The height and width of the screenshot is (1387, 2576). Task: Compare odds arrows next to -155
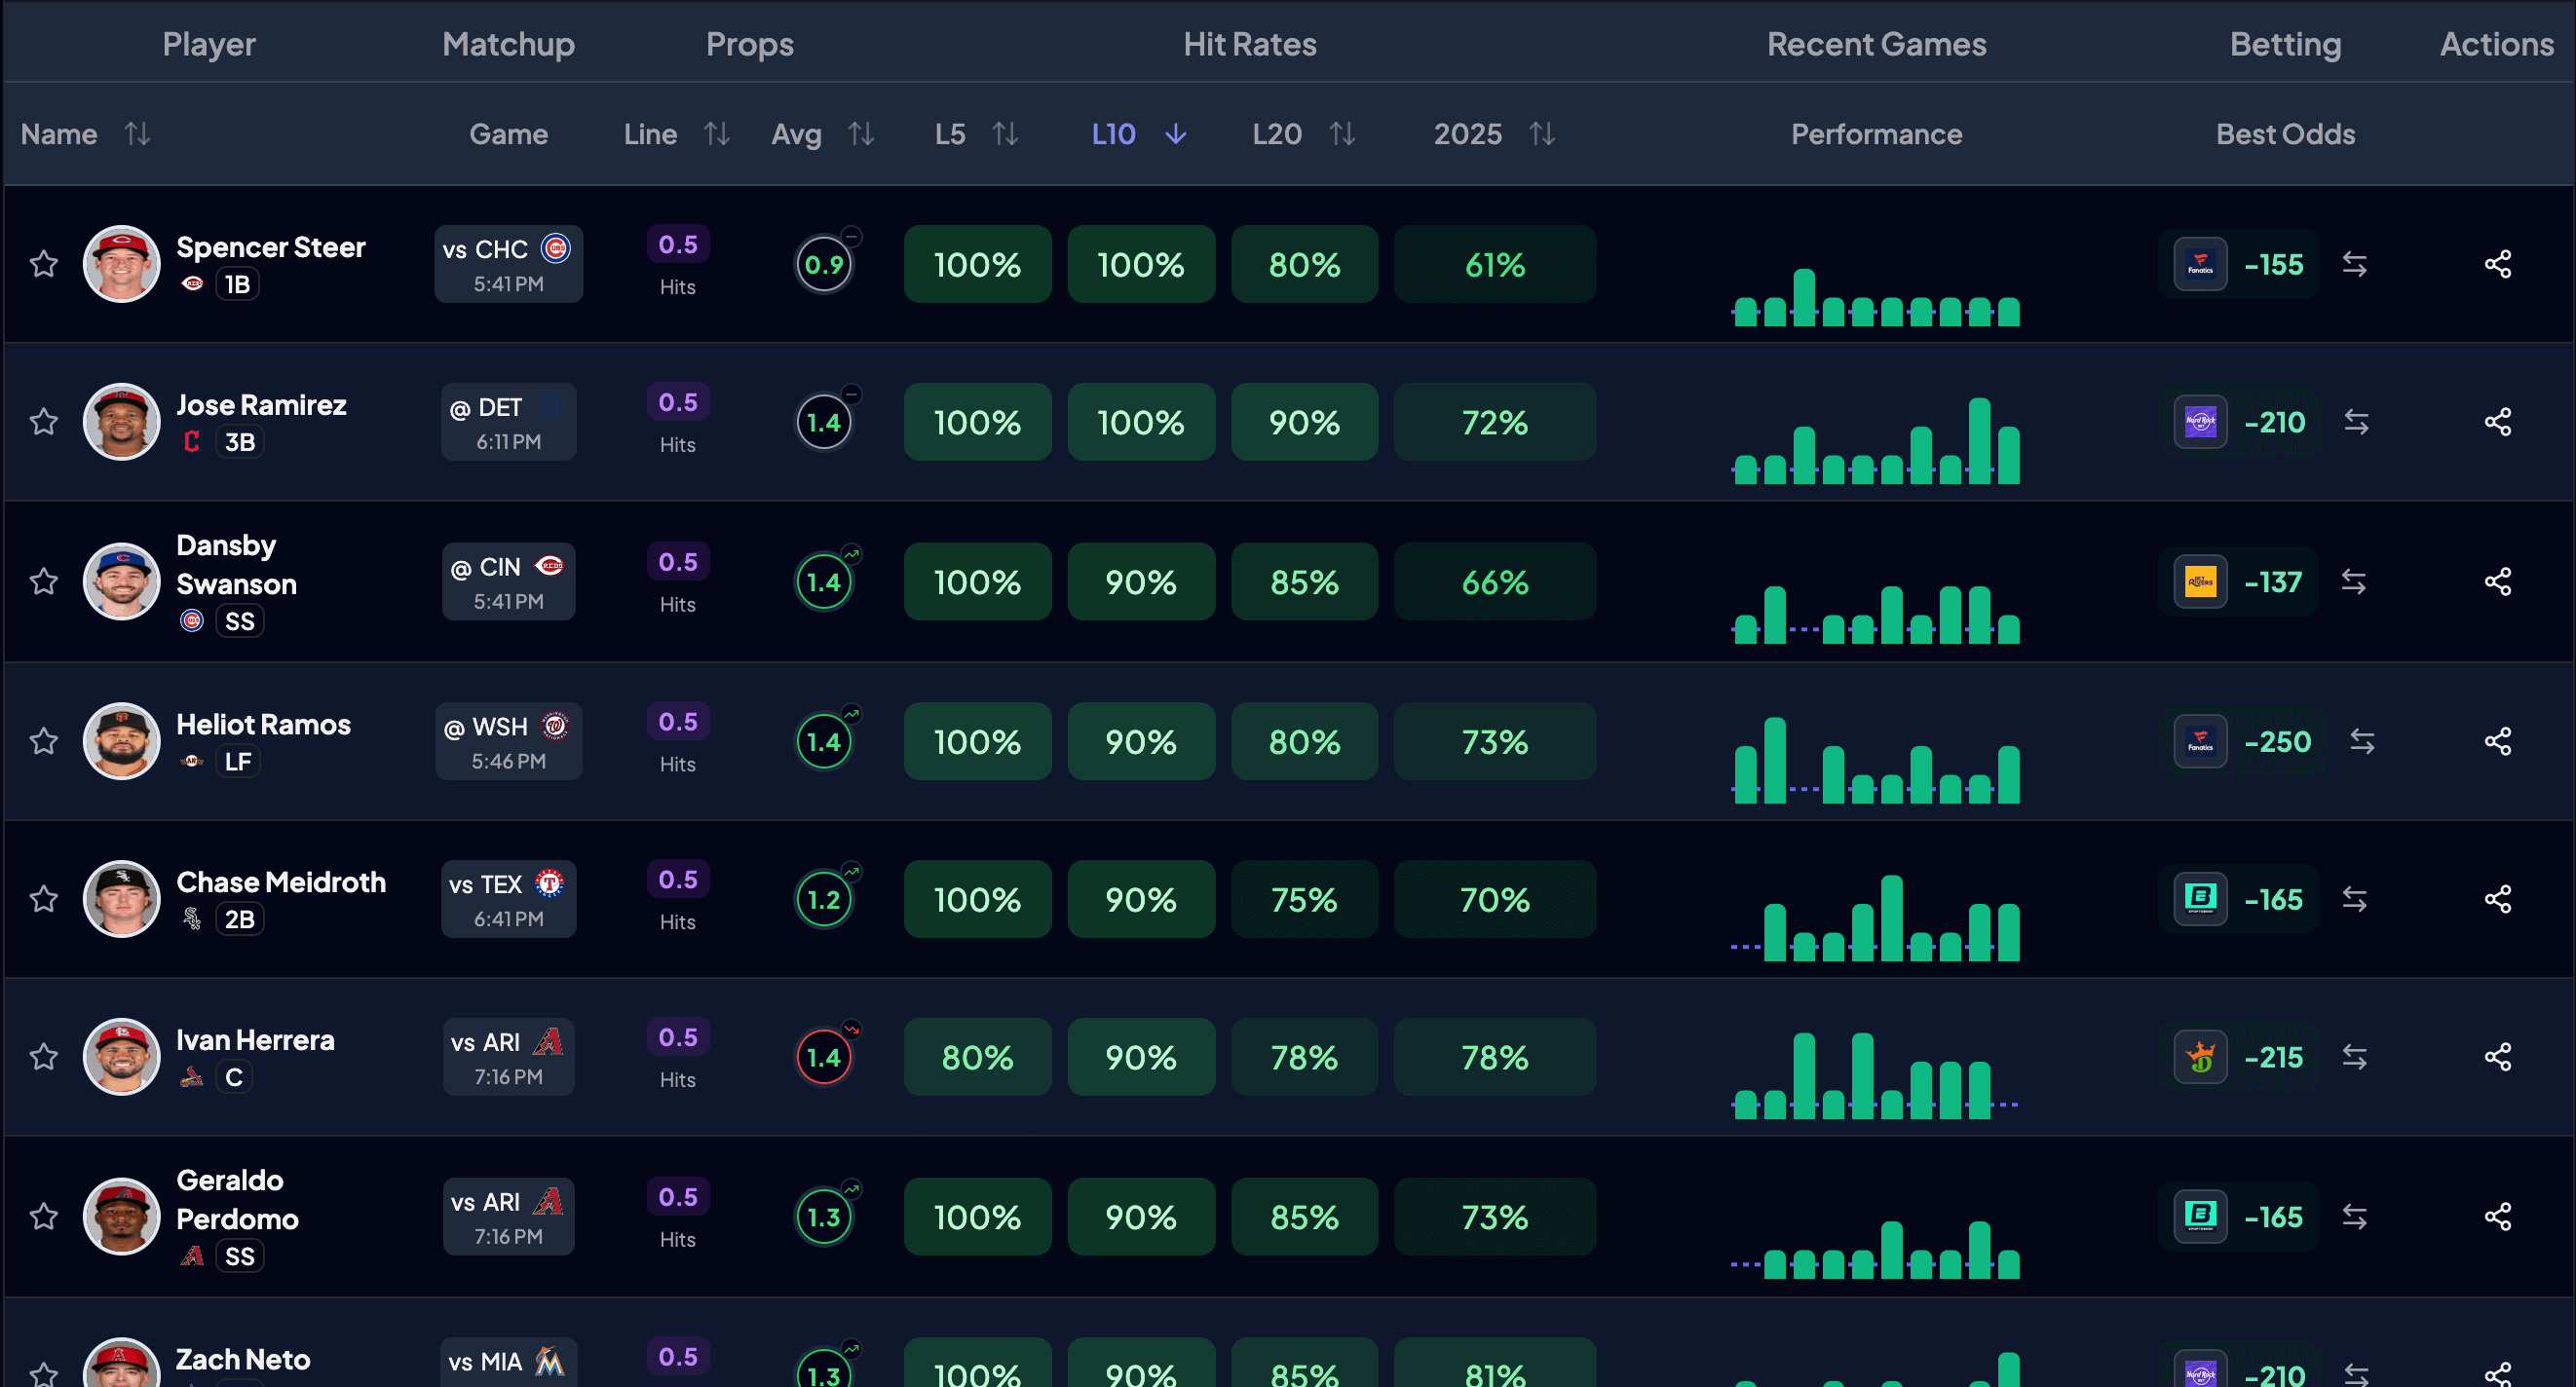(2354, 264)
